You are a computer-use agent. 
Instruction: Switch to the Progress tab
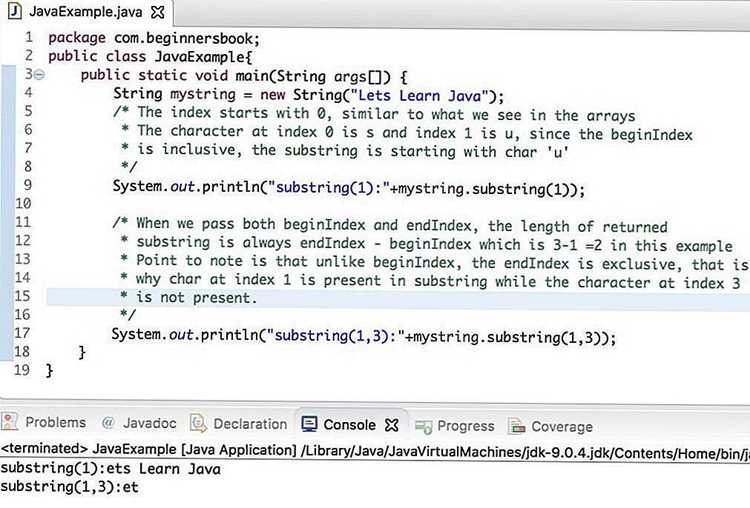[455, 426]
